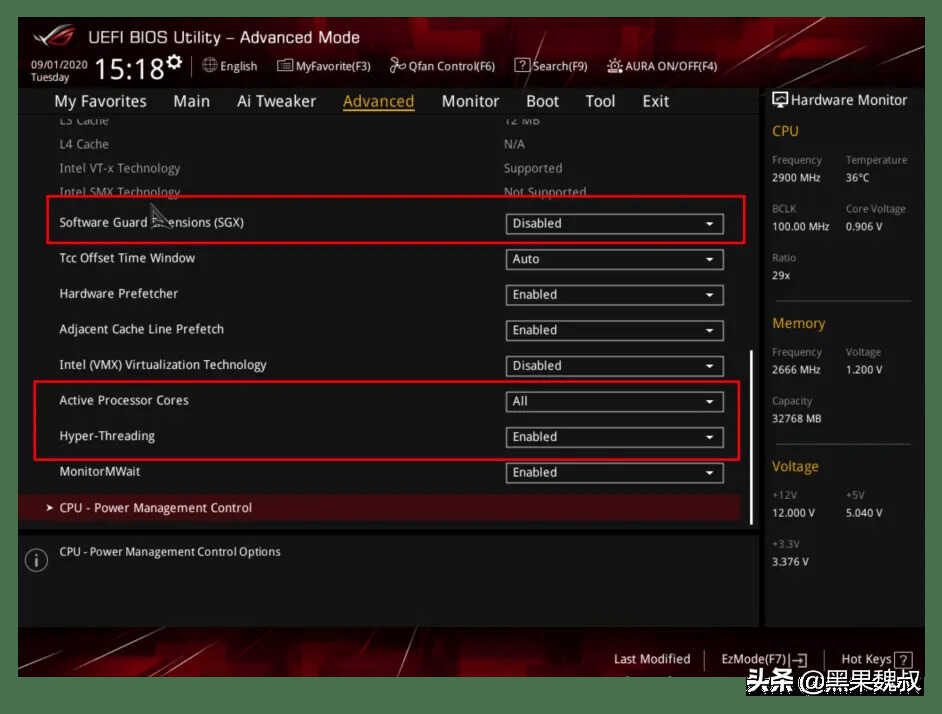Click the 12.000 V voltage reading

point(793,513)
